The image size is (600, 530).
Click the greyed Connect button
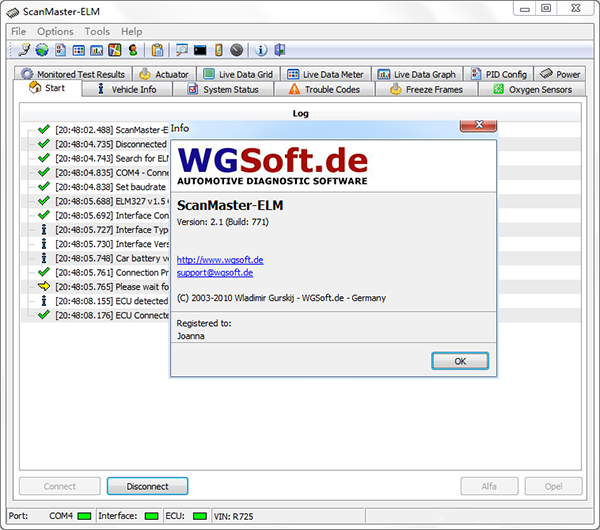pos(60,486)
